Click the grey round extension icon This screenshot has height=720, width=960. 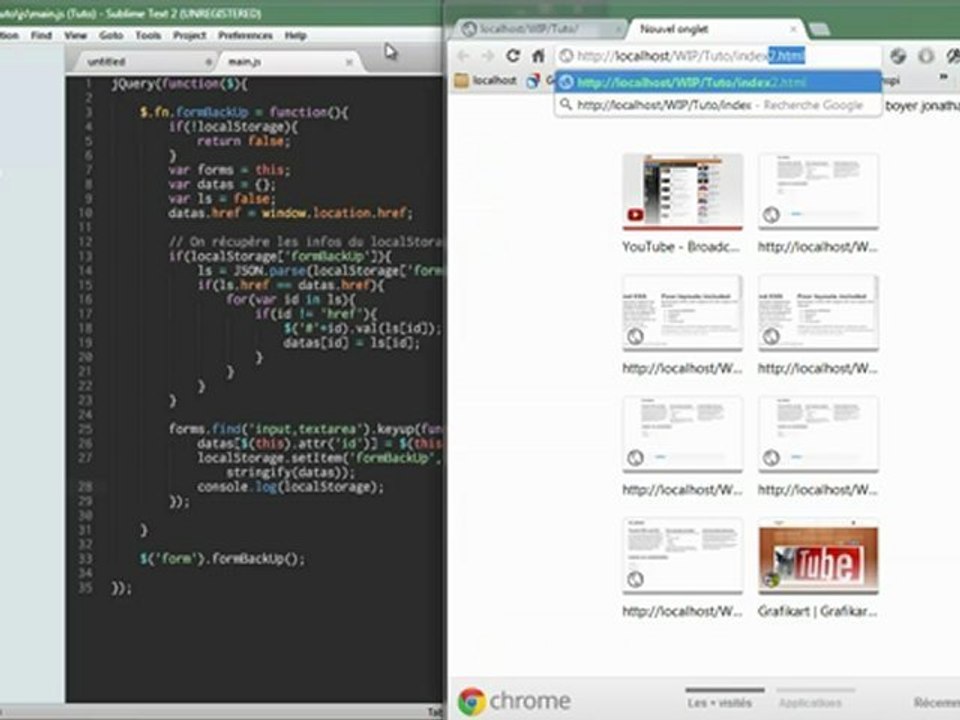click(x=926, y=56)
